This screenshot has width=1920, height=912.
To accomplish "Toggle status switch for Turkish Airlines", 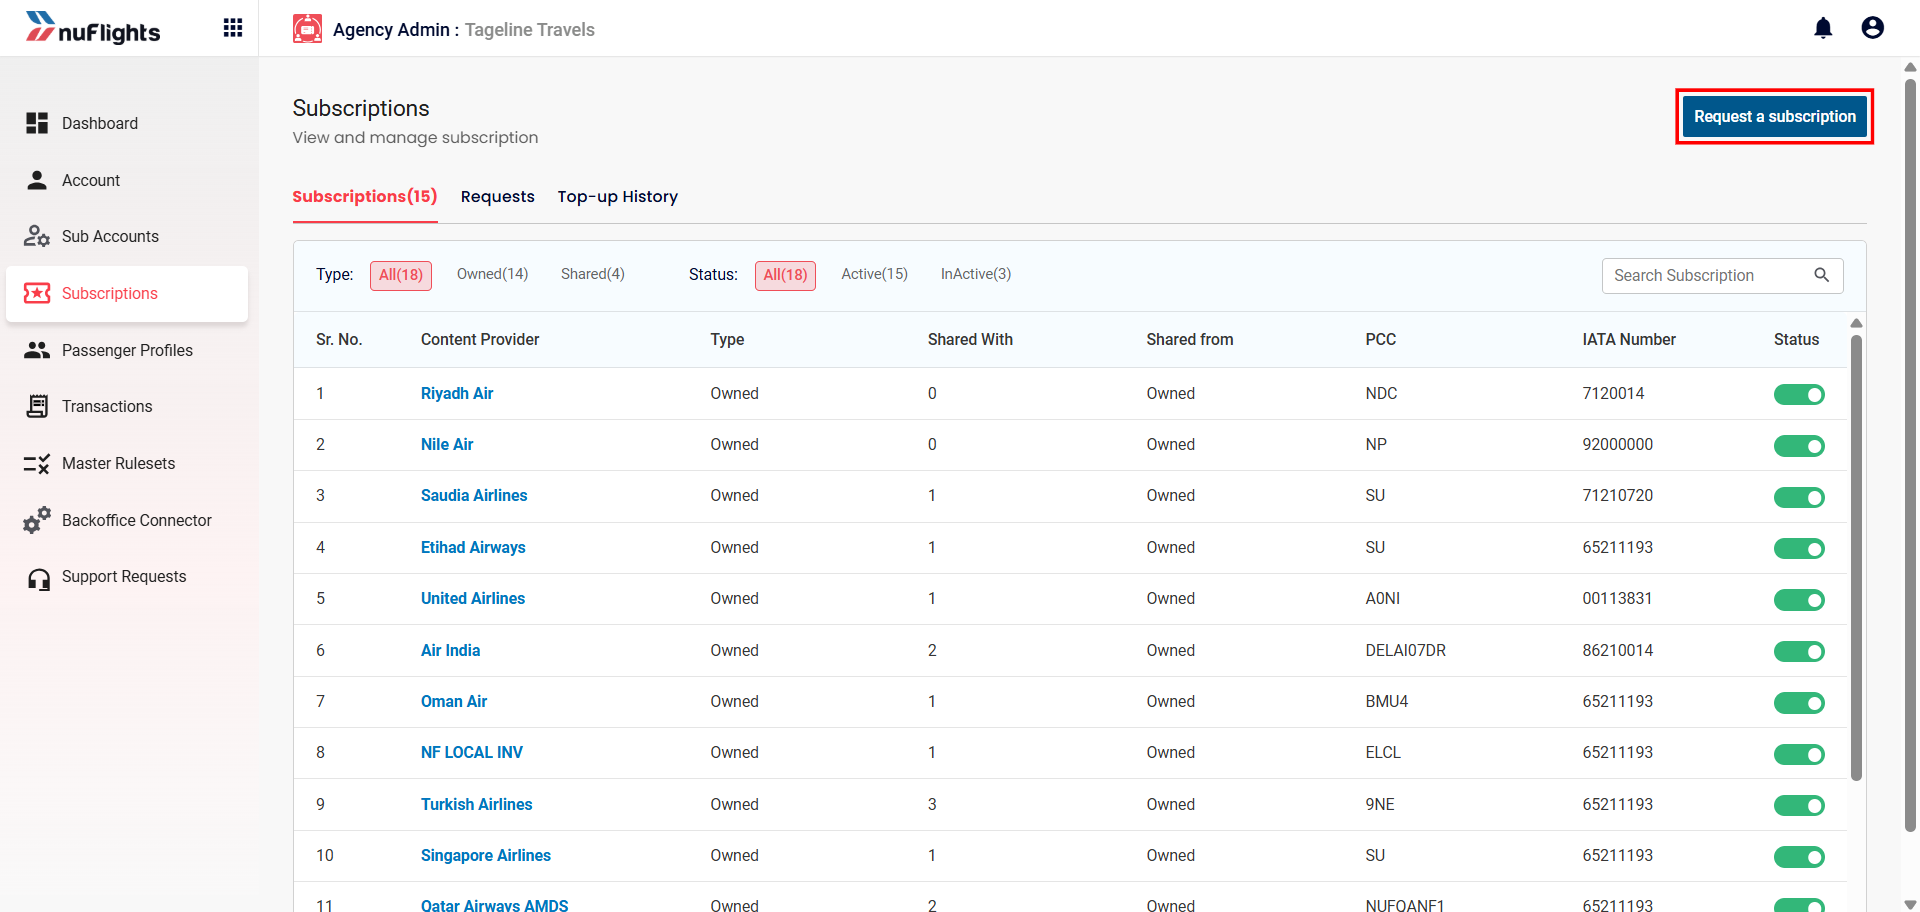I will (1799, 806).
